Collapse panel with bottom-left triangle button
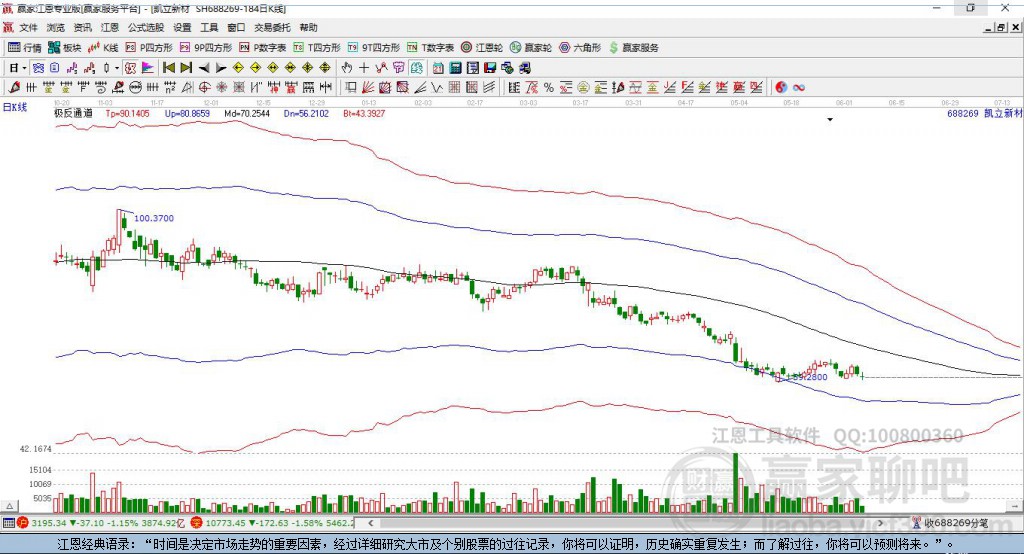Screen dimensions: 1024x554 tap(9, 506)
